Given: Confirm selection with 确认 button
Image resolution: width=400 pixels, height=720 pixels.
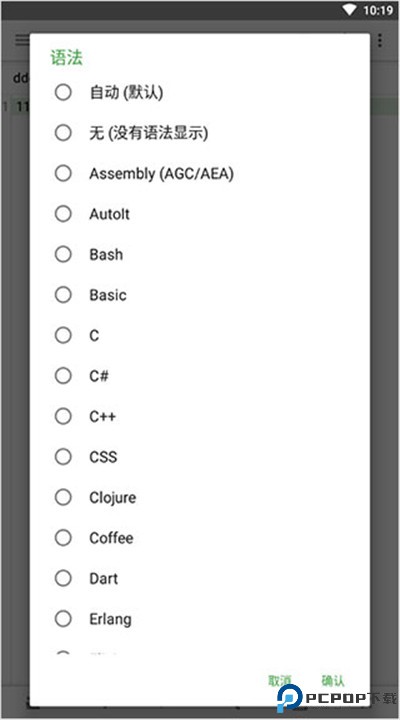Looking at the screenshot, I should pos(333,681).
